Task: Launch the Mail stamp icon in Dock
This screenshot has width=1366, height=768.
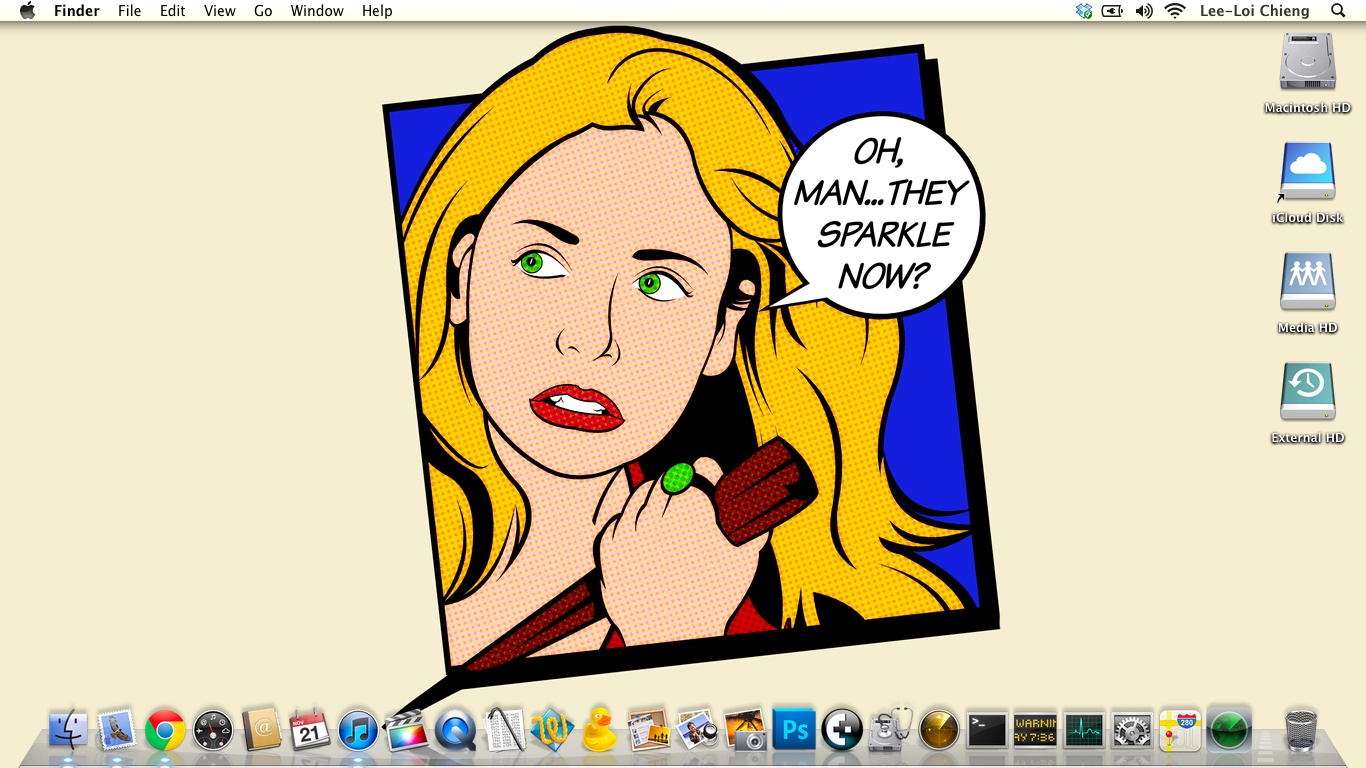Action: point(117,730)
